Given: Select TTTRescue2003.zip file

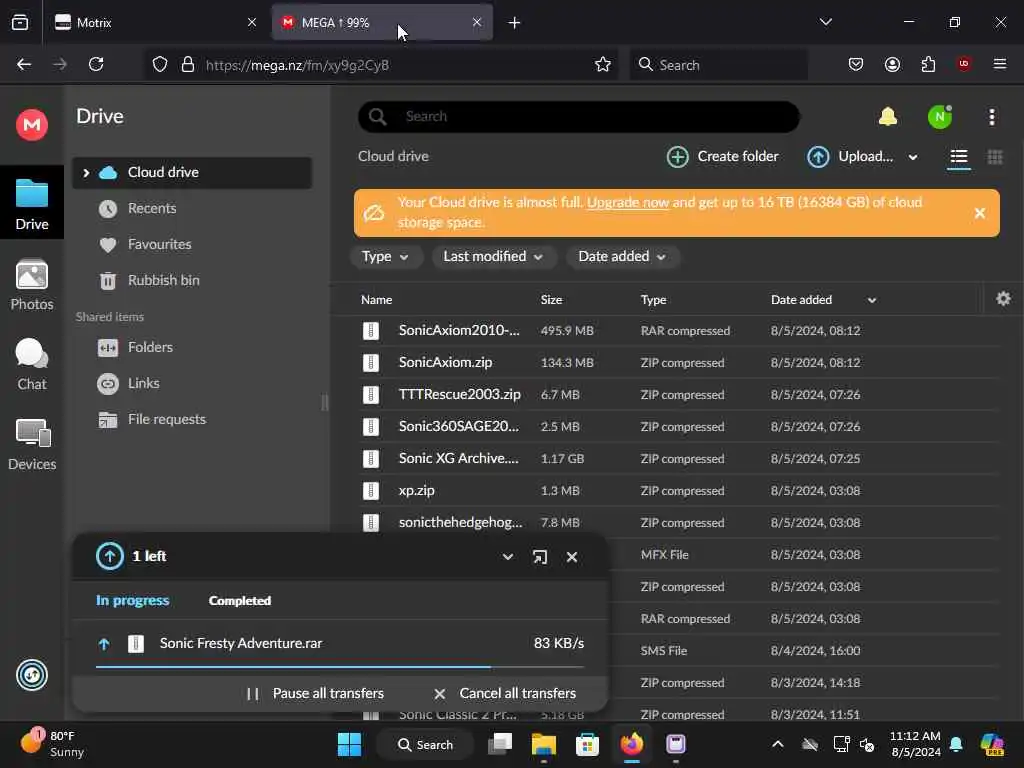Looking at the screenshot, I should pyautogui.click(x=460, y=394).
